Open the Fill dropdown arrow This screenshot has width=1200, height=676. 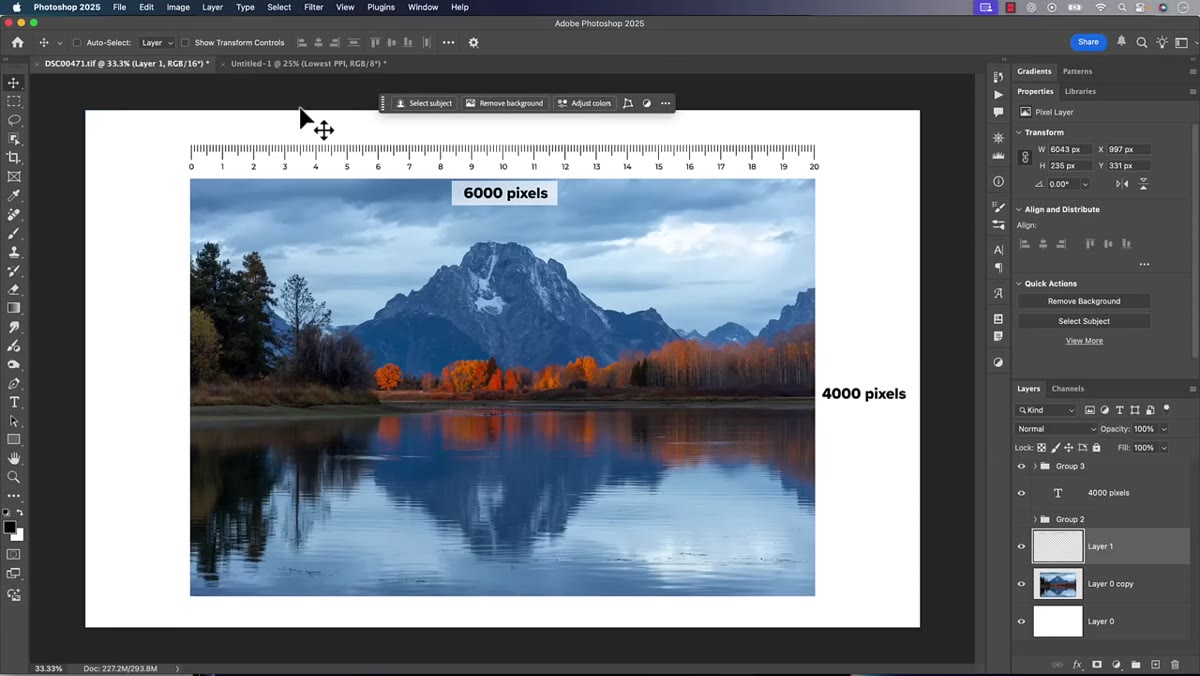click(1164, 448)
